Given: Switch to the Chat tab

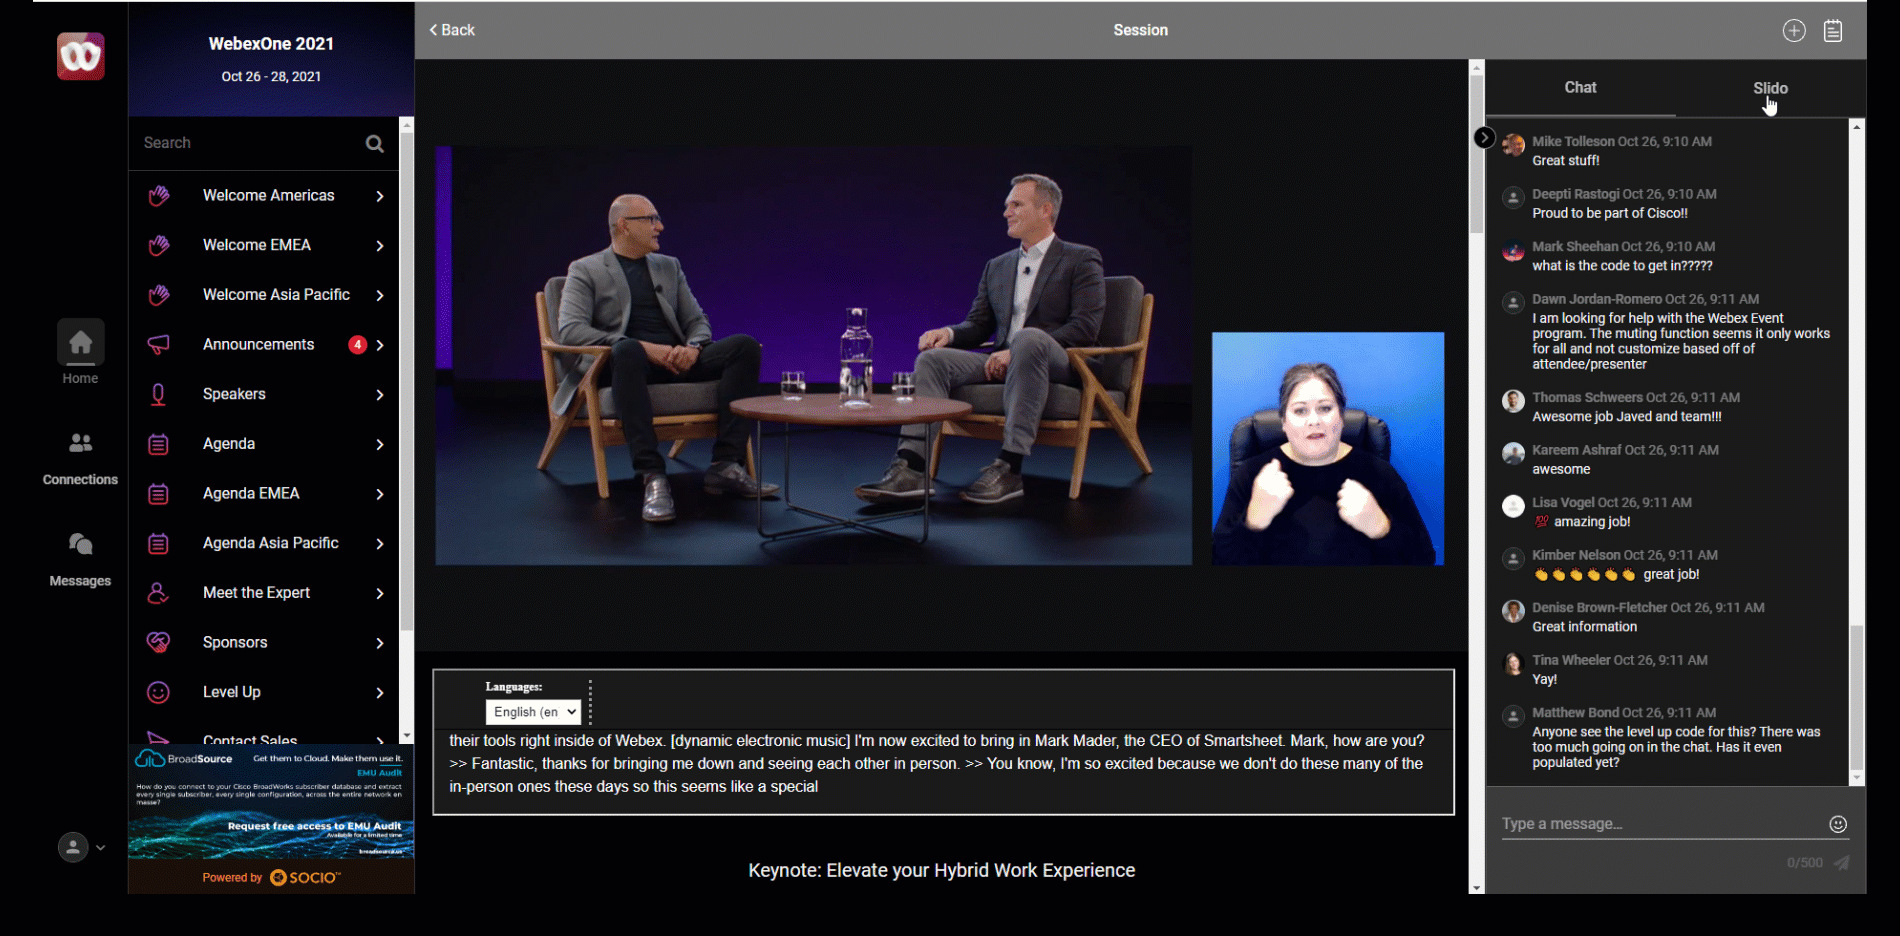Looking at the screenshot, I should click(1580, 88).
